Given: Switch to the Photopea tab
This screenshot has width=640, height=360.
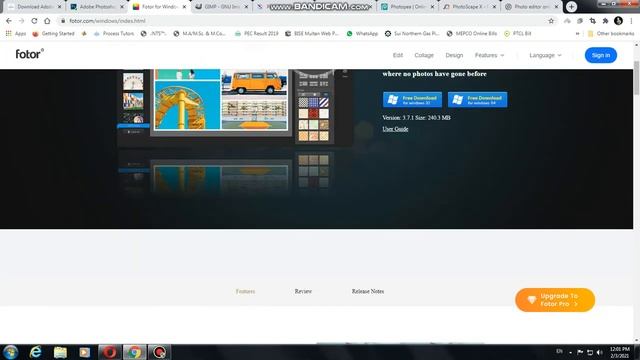Looking at the screenshot, I should click(407, 7).
